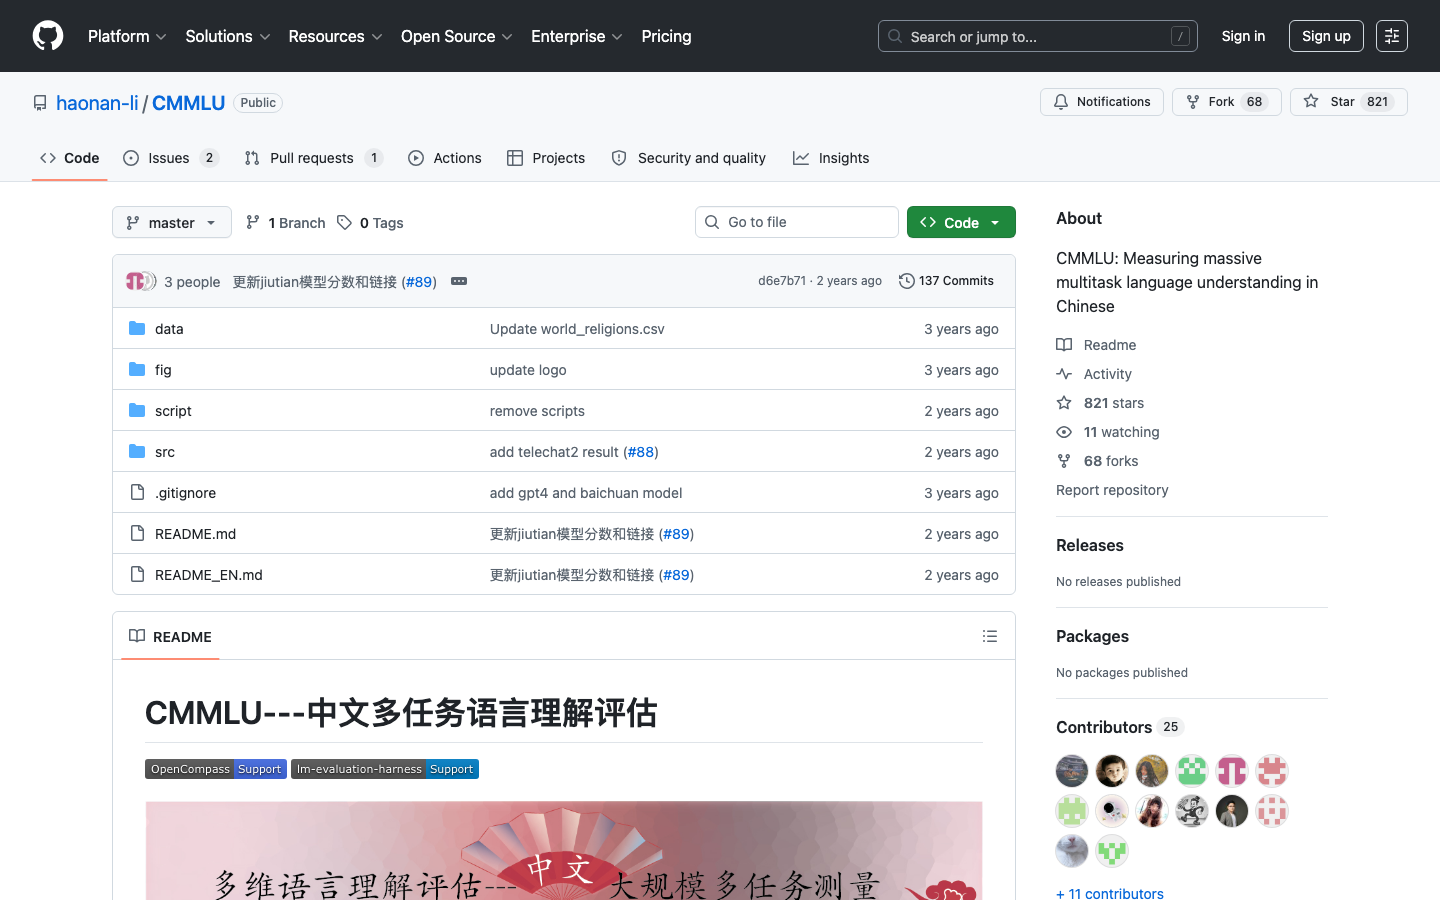Click the lm-evaluation-harness Support badge
Screen dimensions: 1440x900
pos(385,769)
